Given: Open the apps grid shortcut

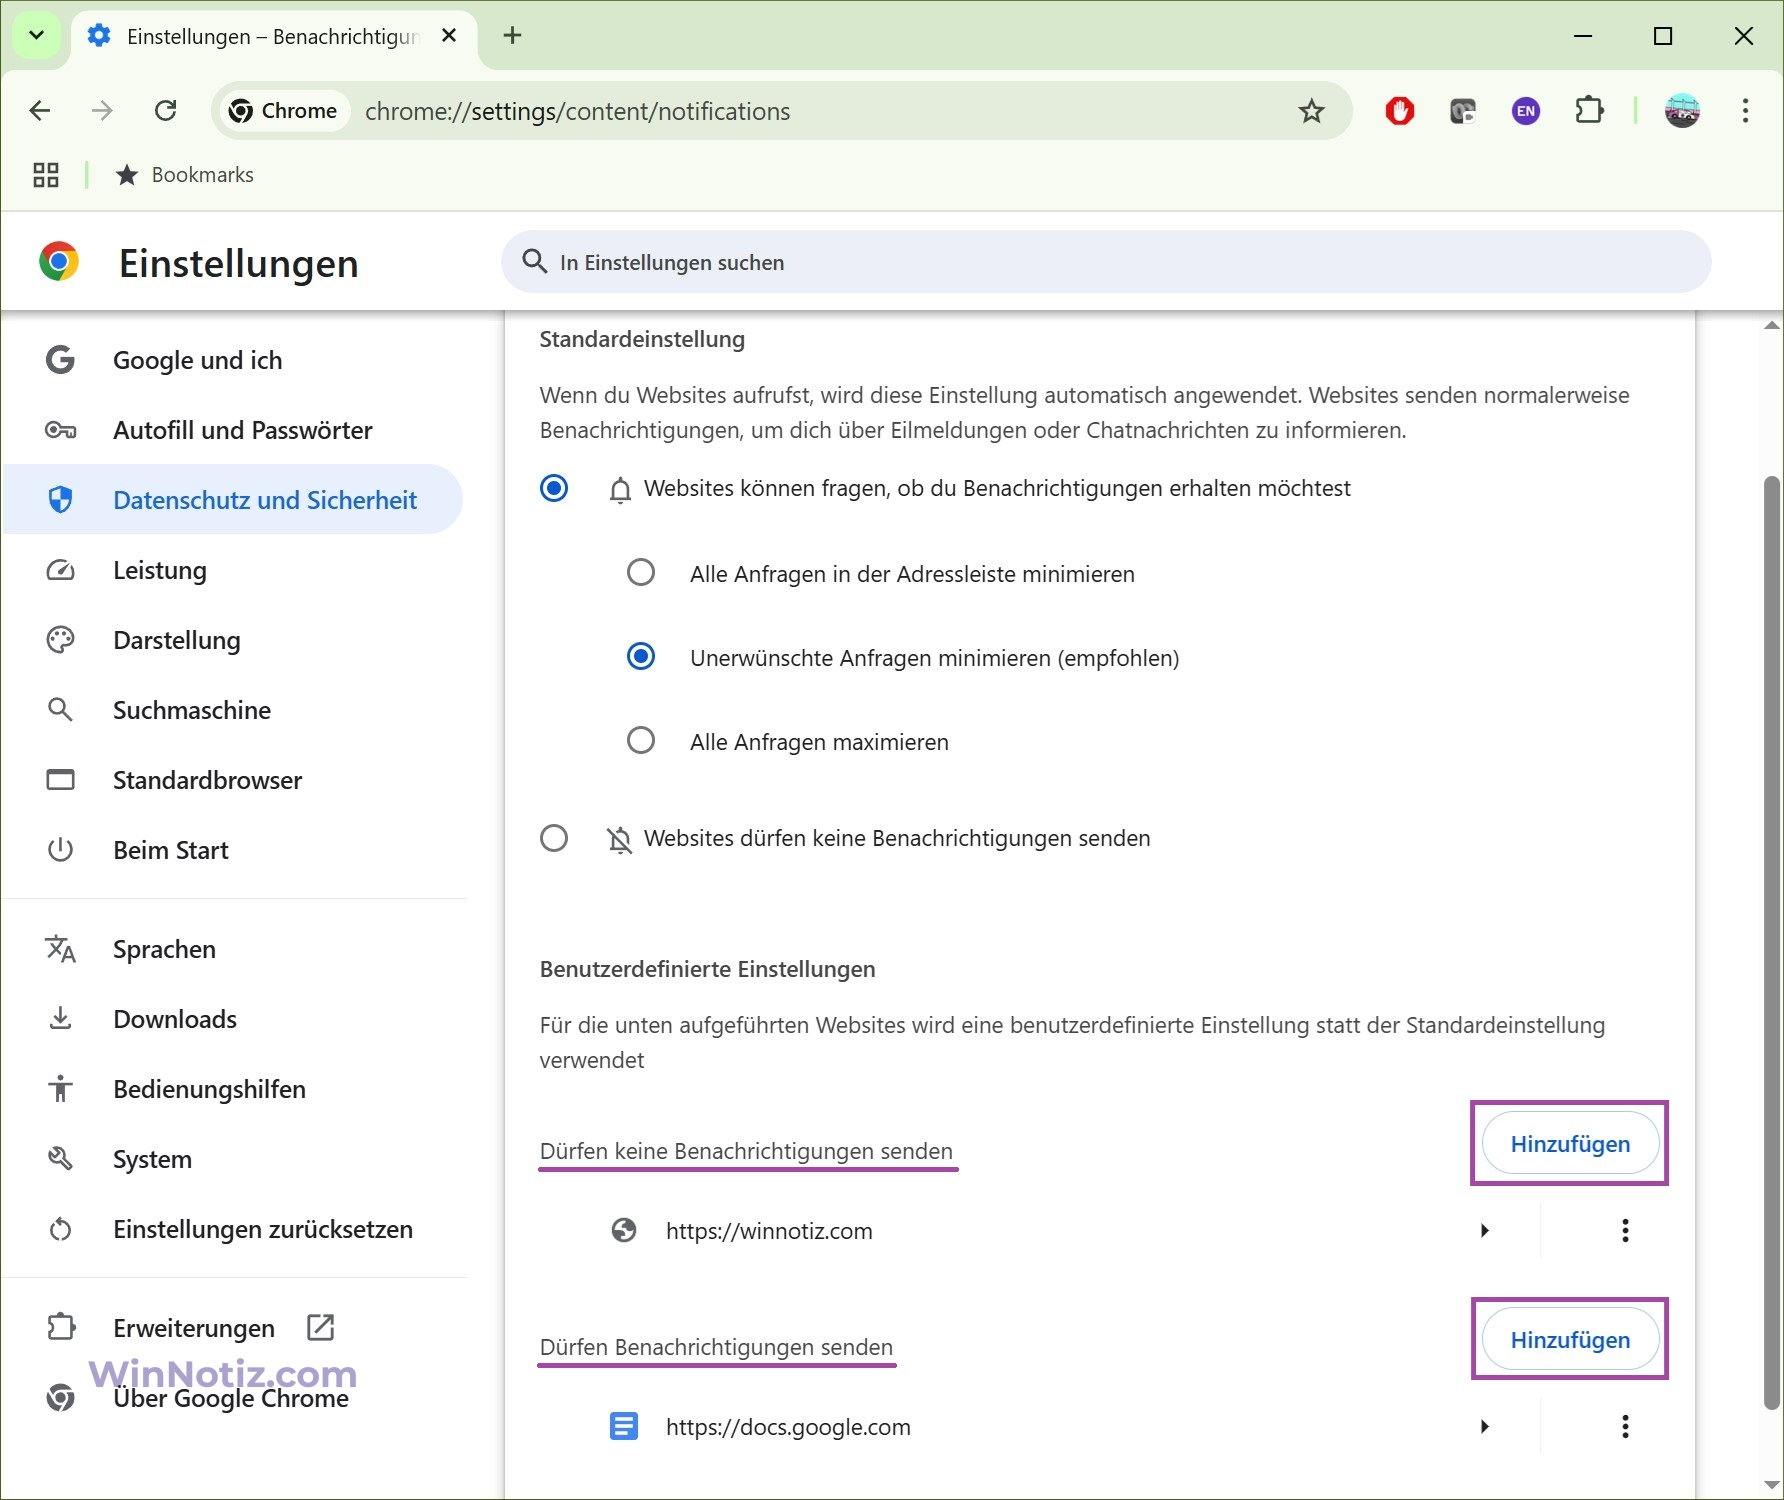Looking at the screenshot, I should tap(46, 175).
